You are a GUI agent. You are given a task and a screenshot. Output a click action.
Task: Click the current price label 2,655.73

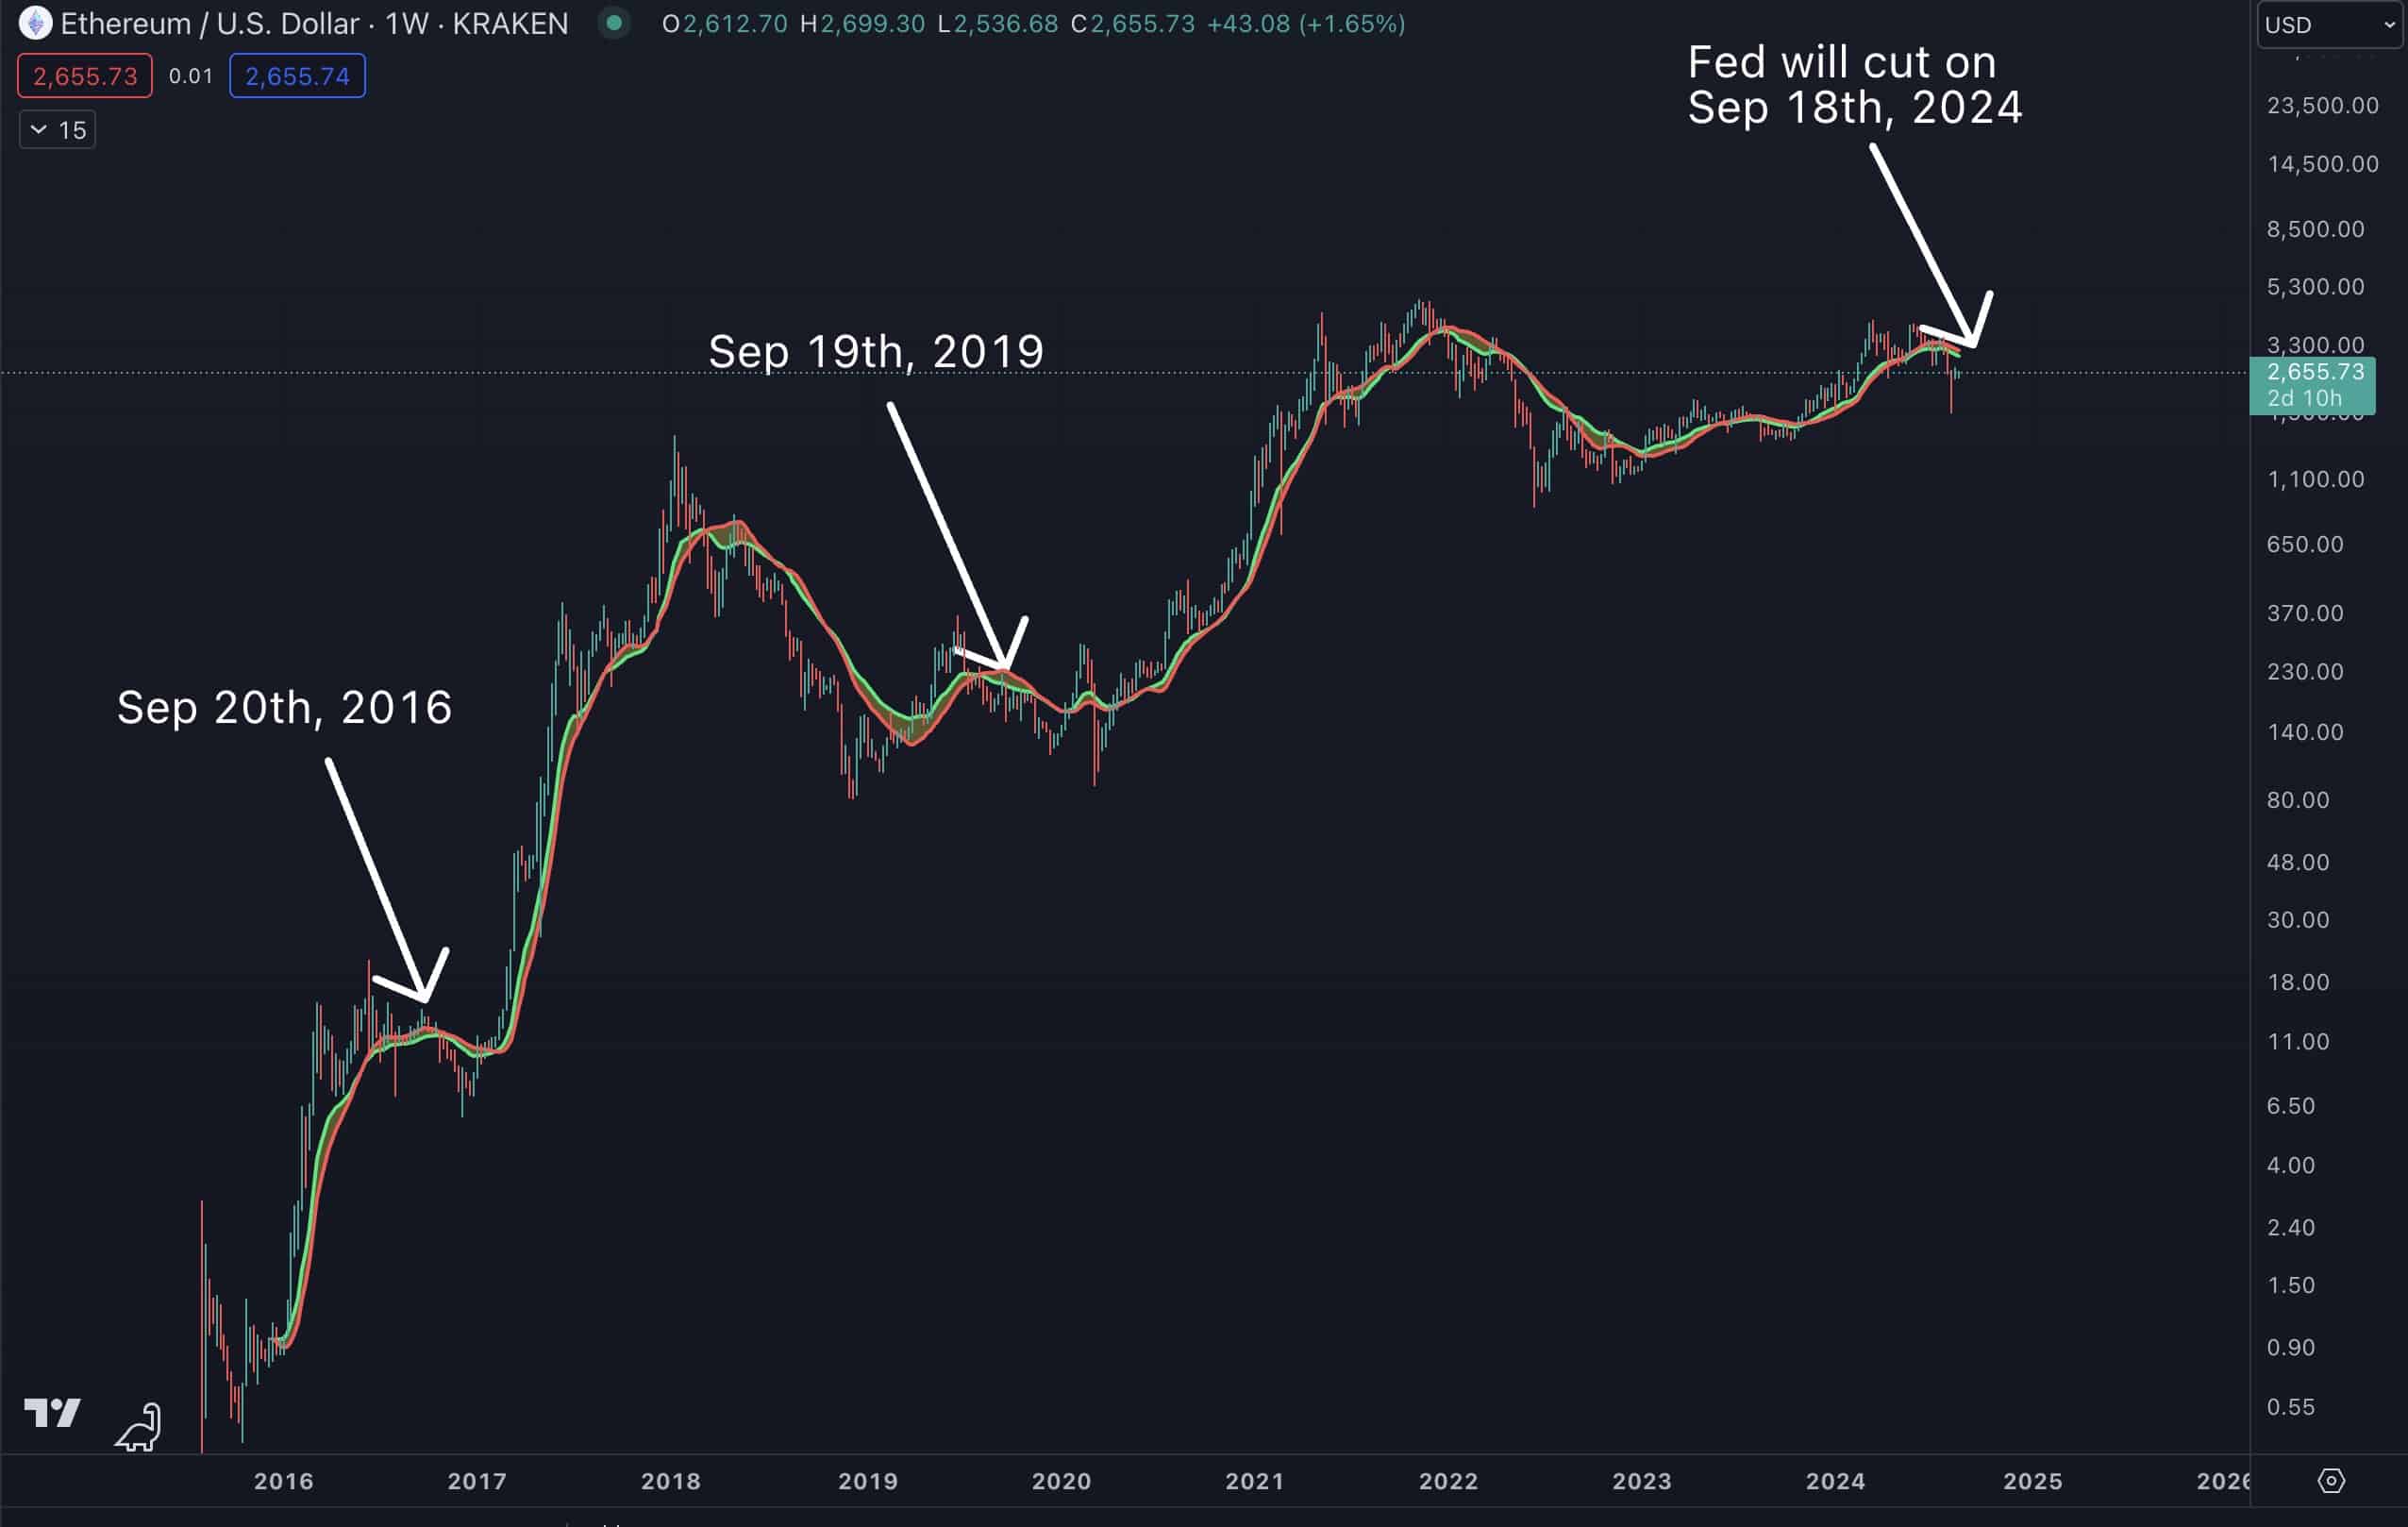(x=2316, y=371)
